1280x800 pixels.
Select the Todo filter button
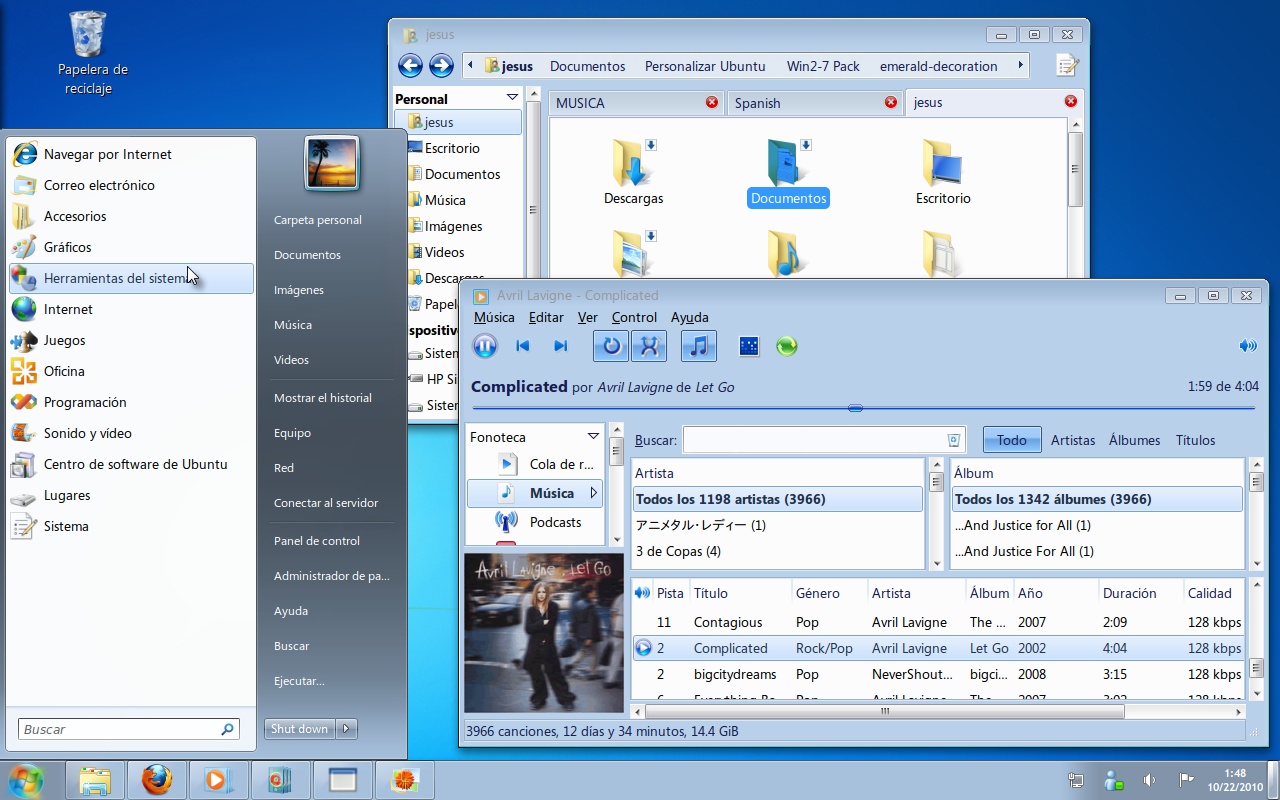[x=1012, y=440]
